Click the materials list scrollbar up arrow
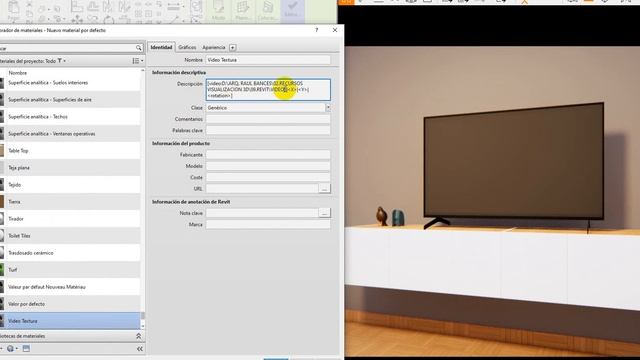This screenshot has height=360, width=640. (142, 71)
